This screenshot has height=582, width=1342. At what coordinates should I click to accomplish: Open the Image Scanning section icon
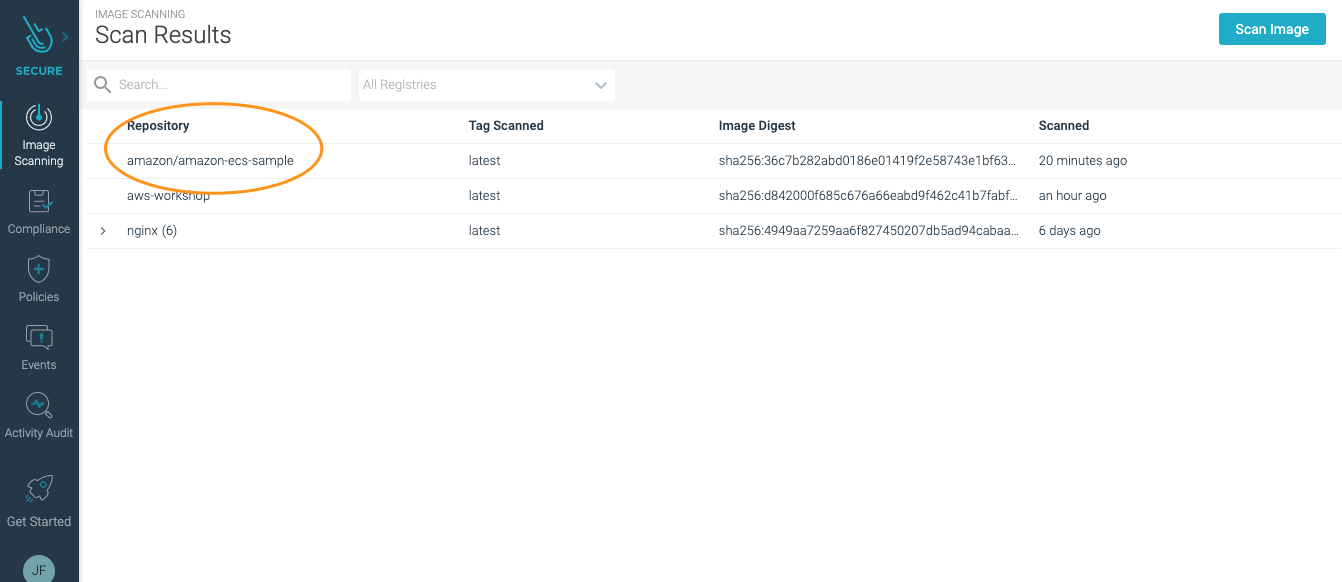pos(39,117)
